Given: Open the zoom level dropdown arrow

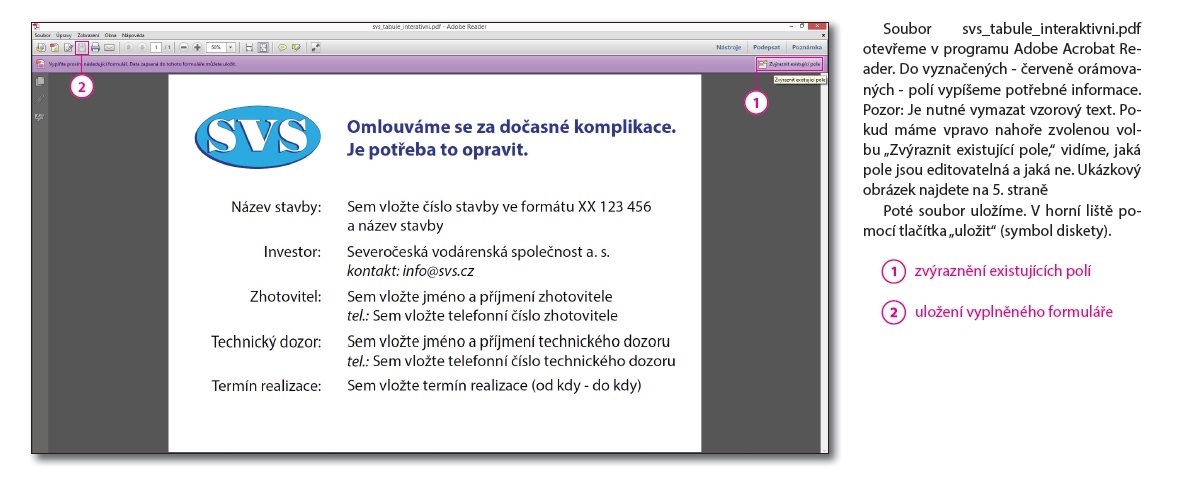Looking at the screenshot, I should tap(231, 47).
